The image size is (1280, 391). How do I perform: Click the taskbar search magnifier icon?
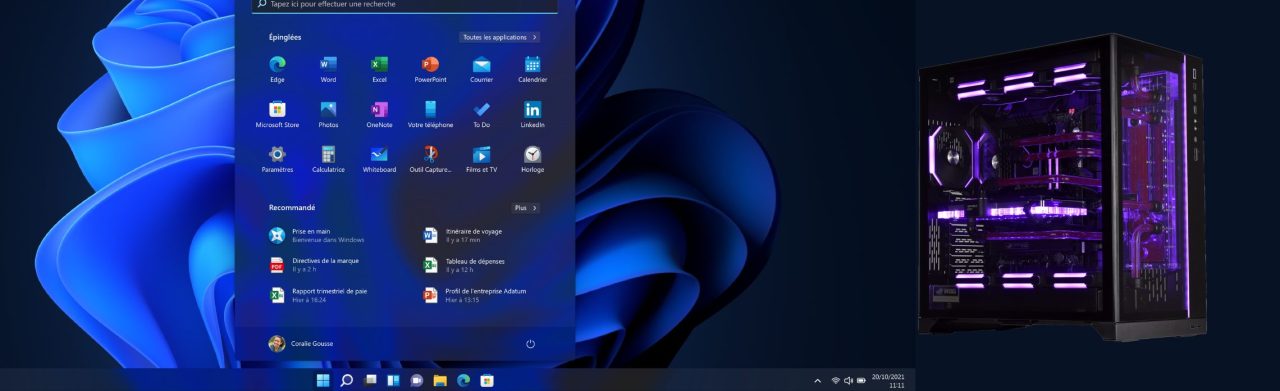point(346,380)
